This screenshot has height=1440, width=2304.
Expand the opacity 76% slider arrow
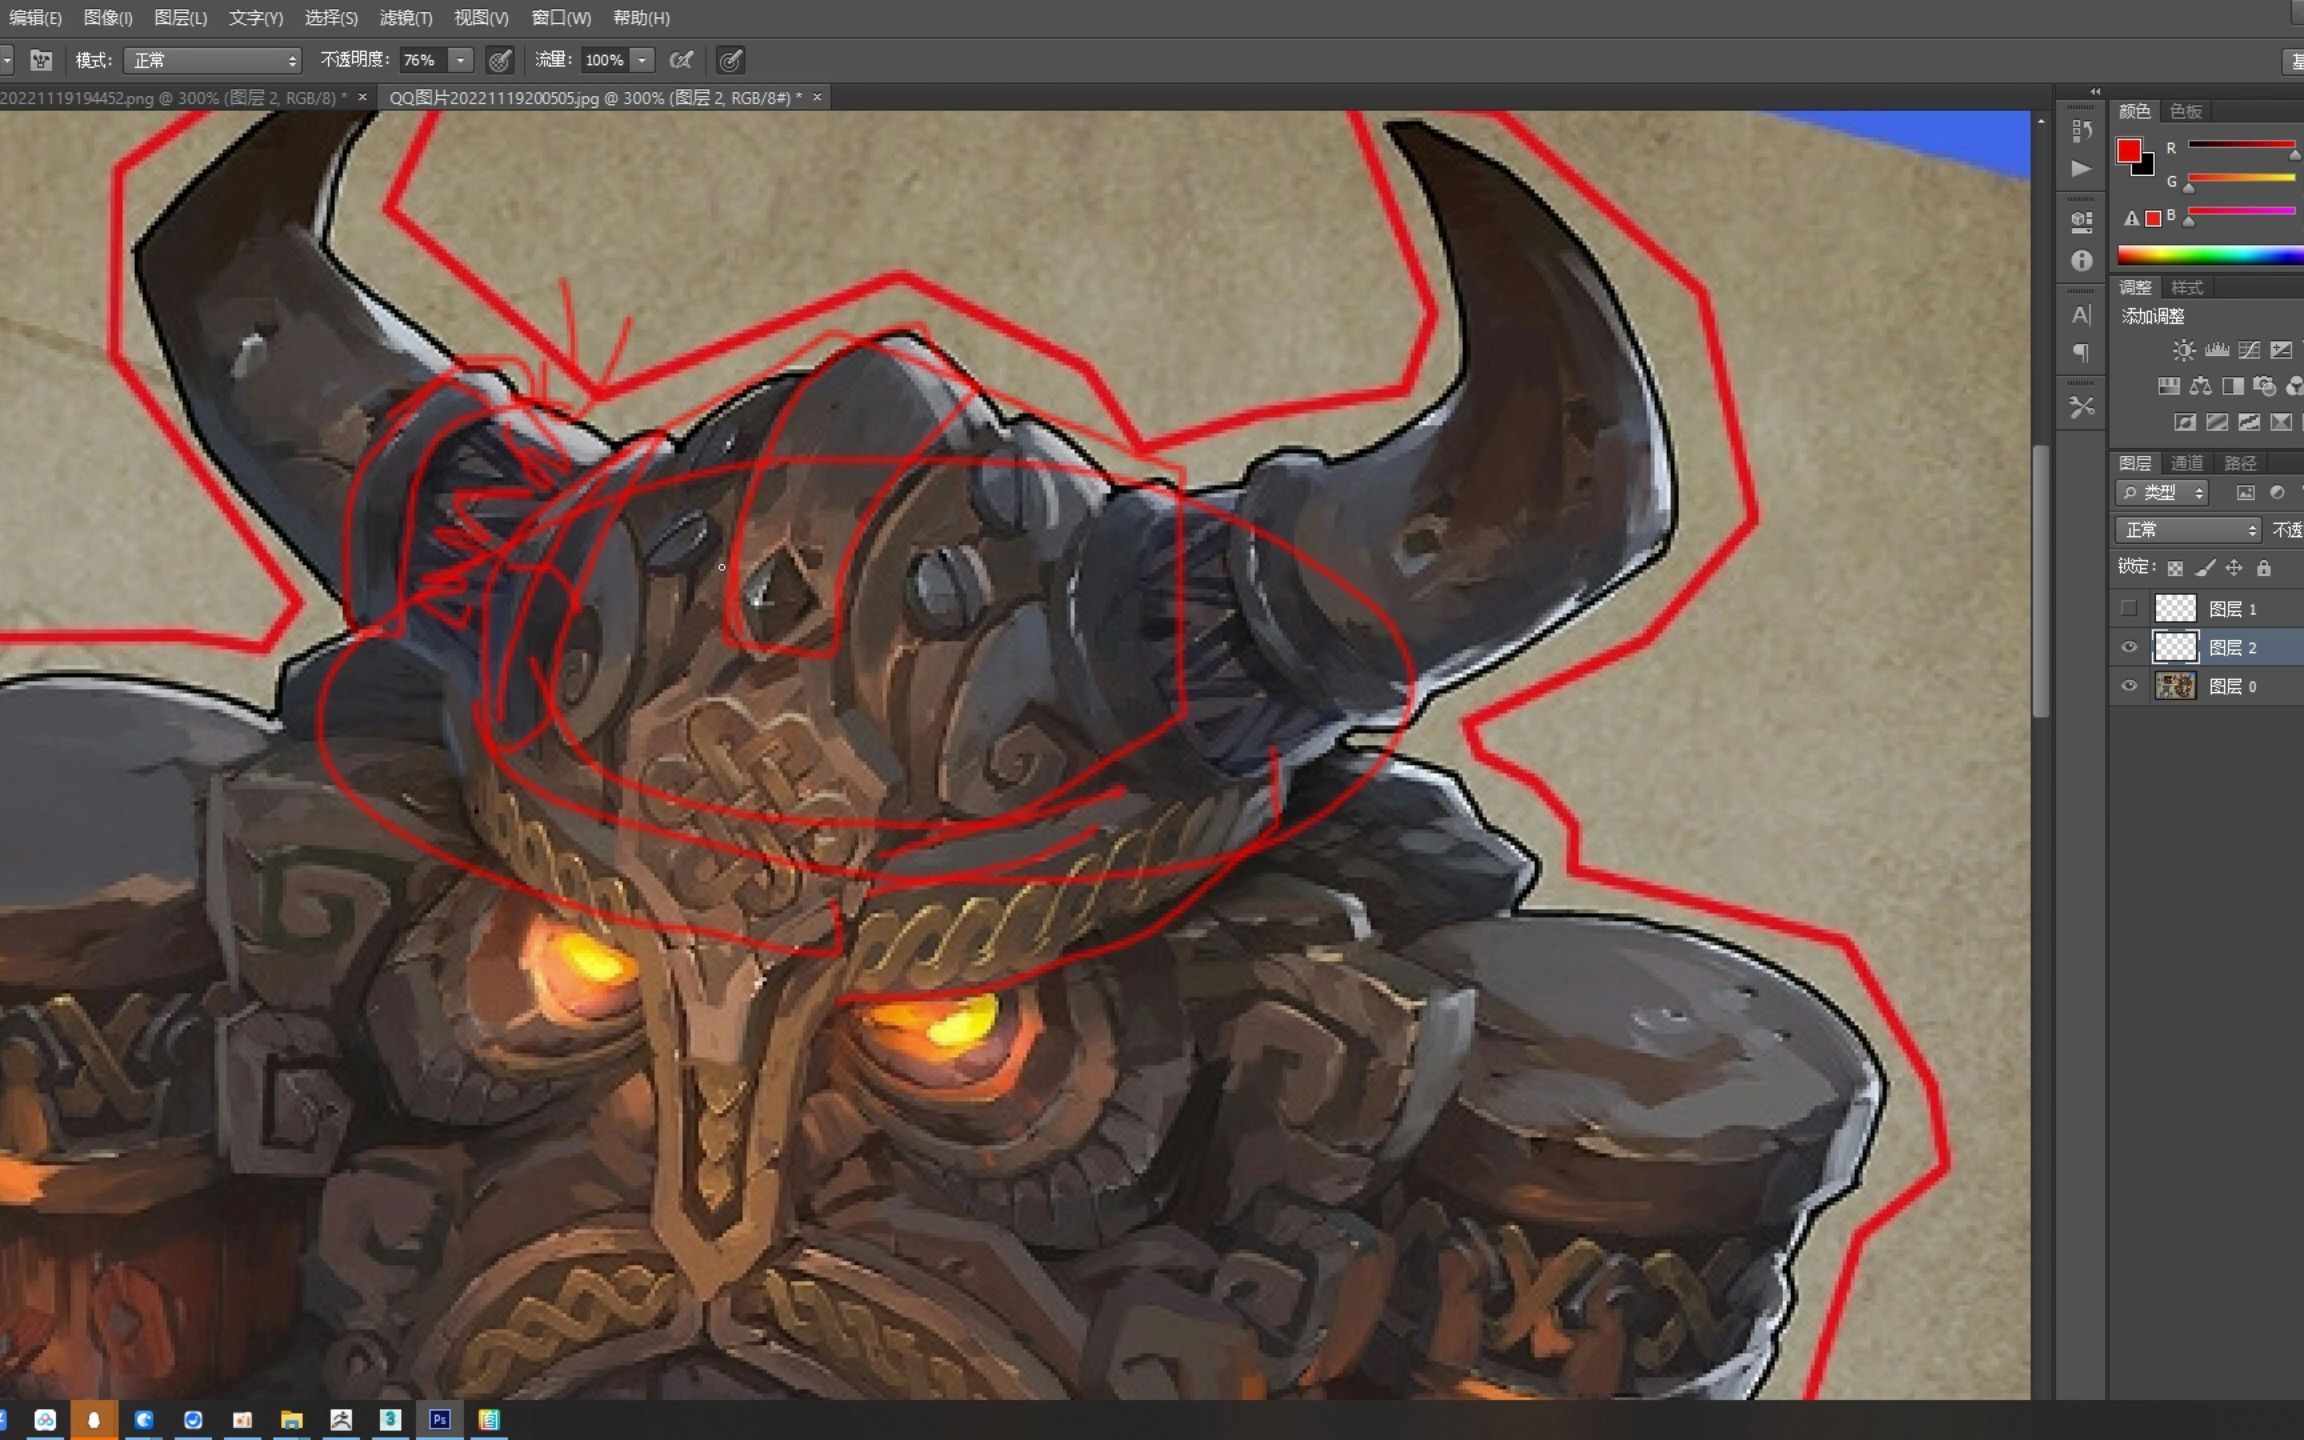[460, 60]
